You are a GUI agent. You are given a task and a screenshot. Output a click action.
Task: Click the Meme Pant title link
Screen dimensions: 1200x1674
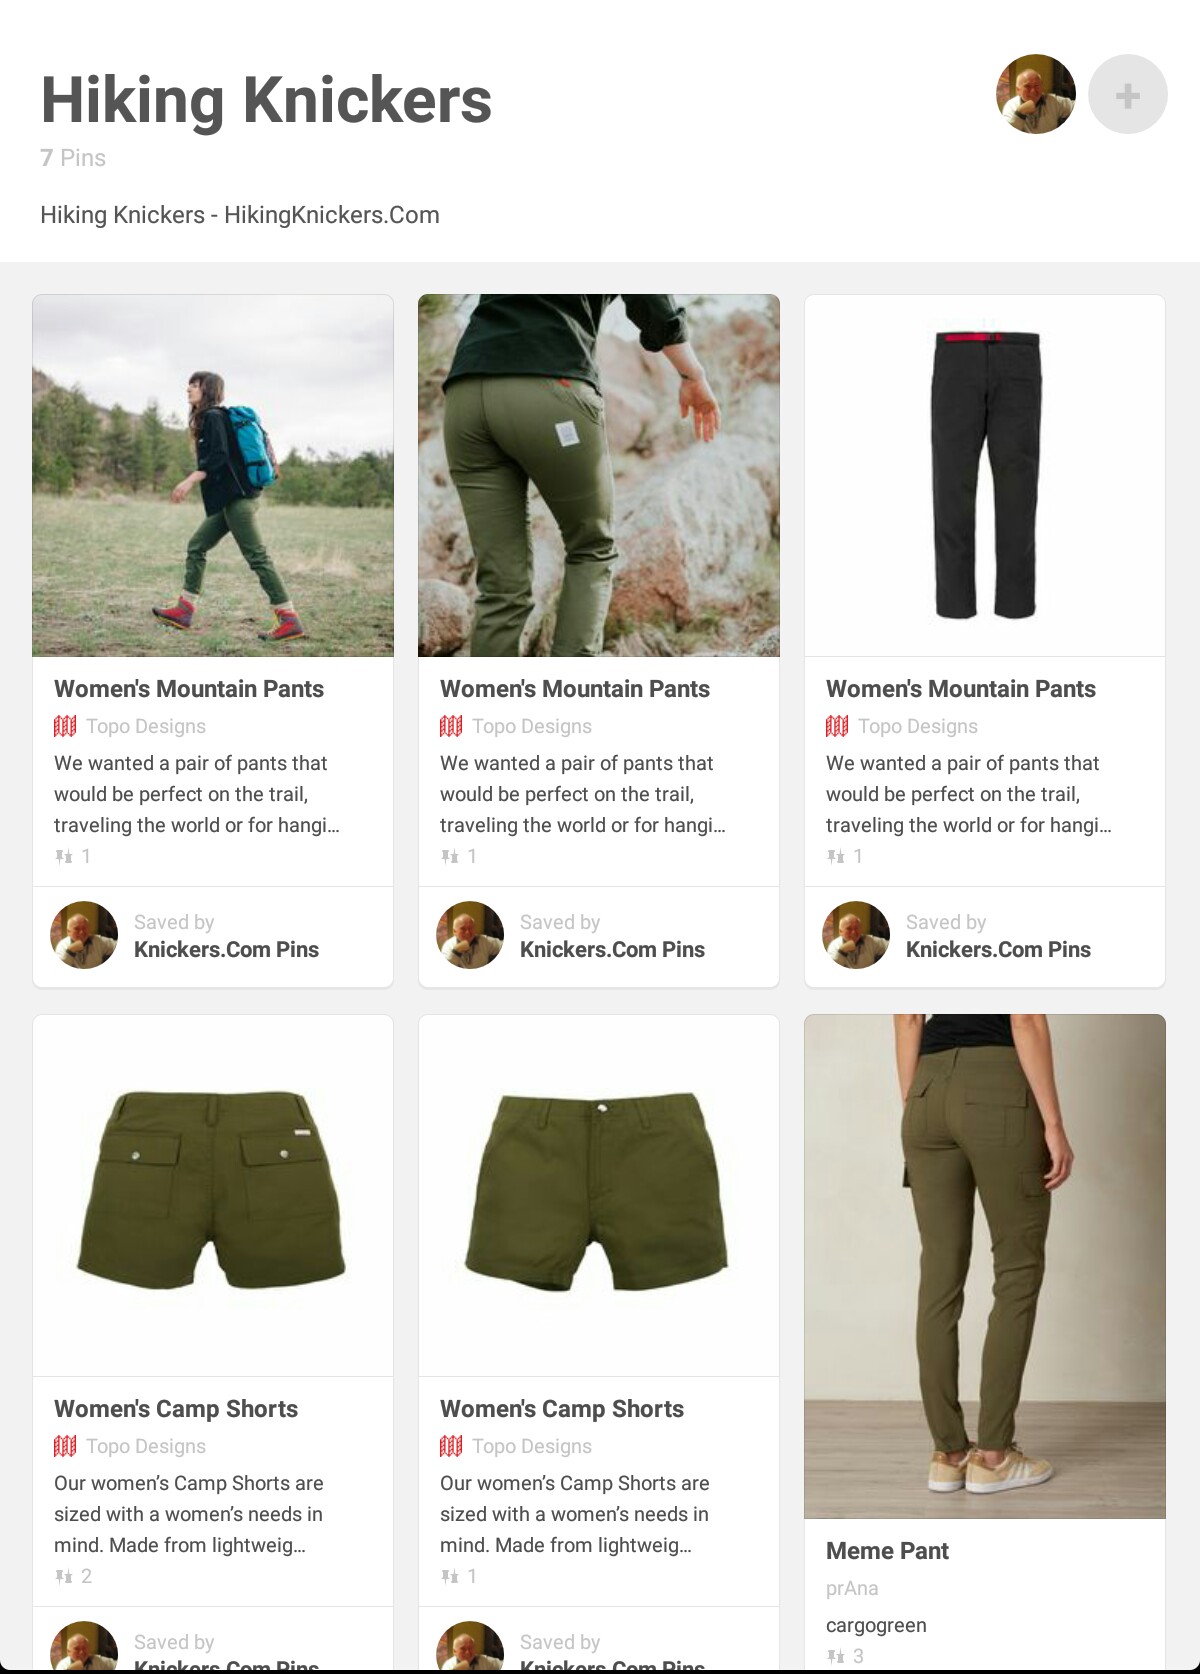887,1551
